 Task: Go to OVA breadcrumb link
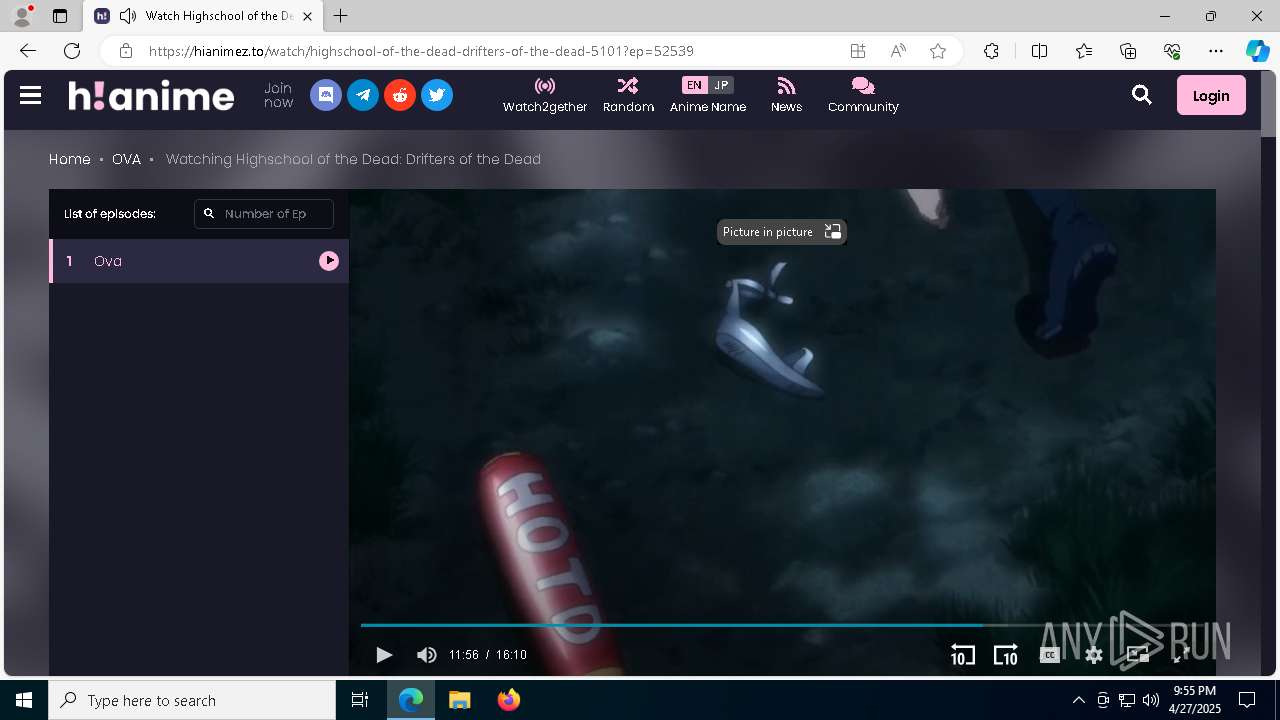[126, 159]
